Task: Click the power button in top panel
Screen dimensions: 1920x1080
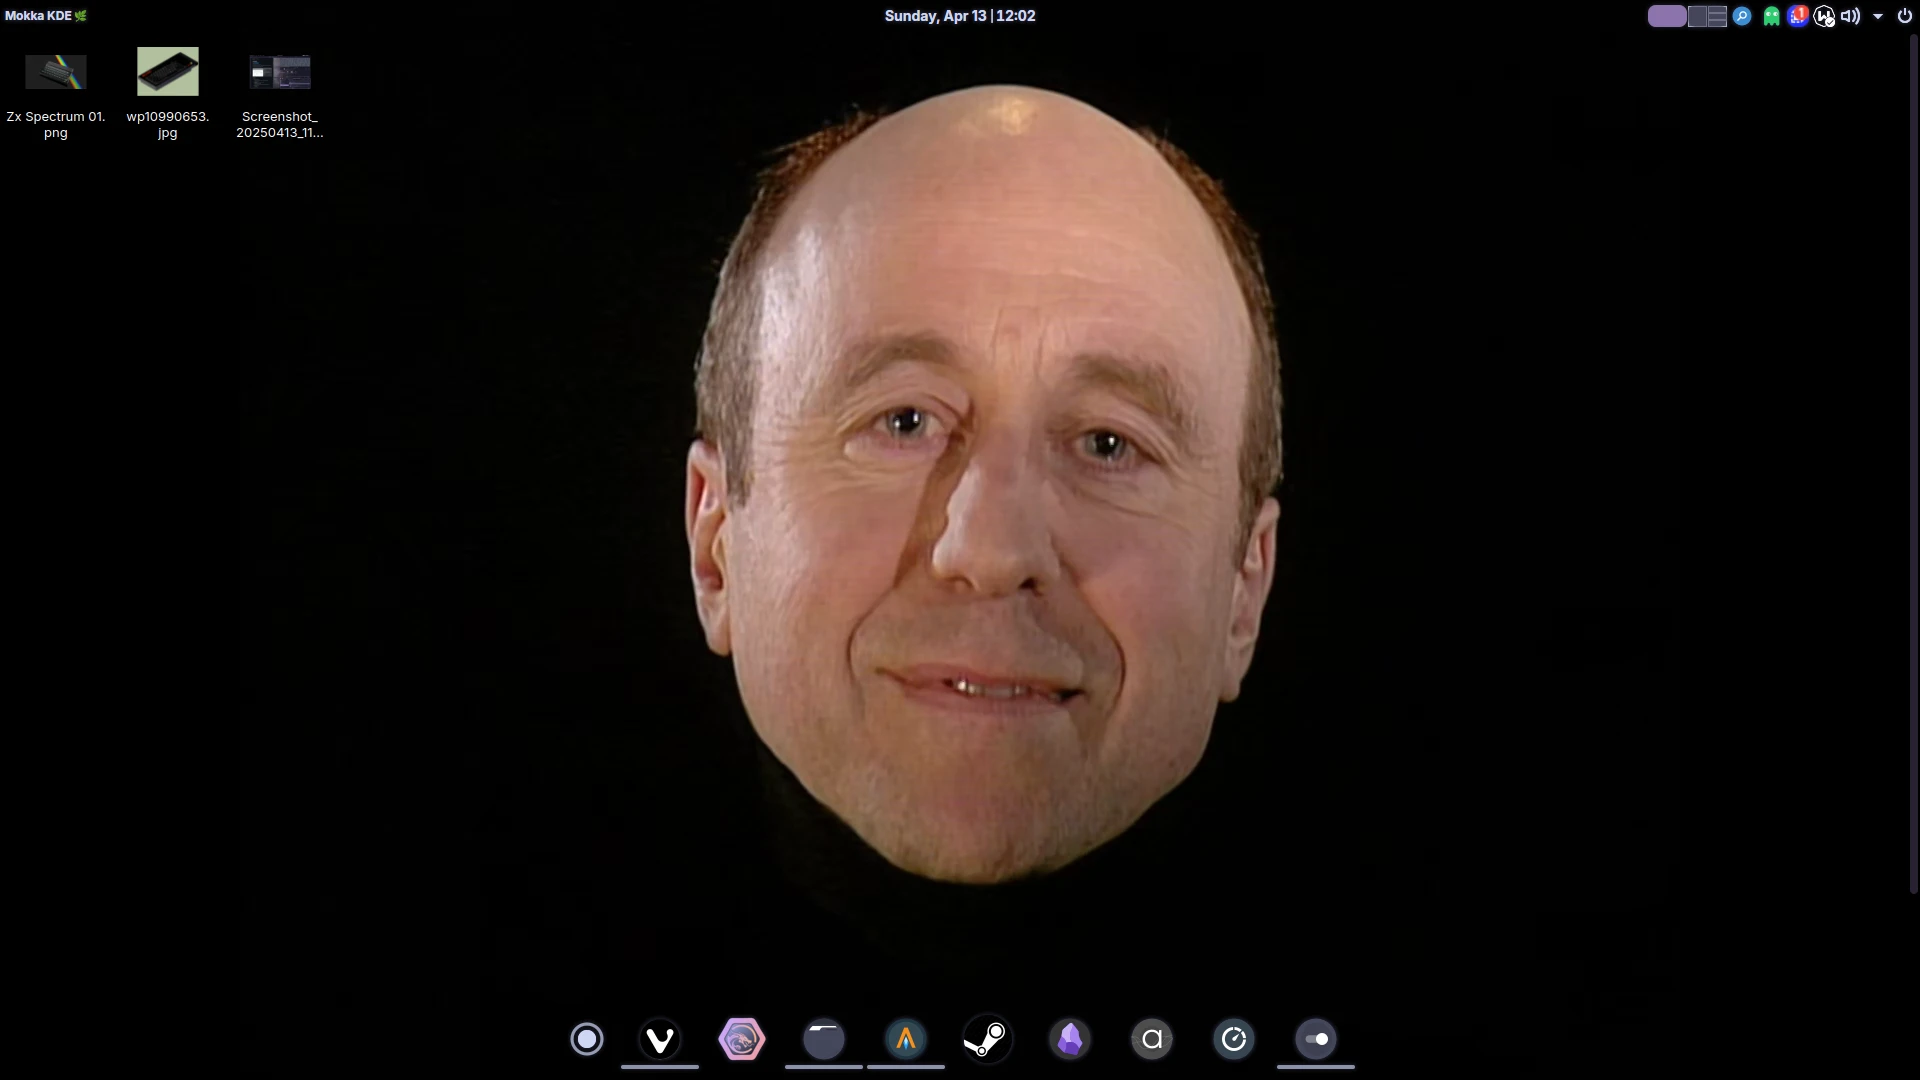Action: click(1905, 16)
